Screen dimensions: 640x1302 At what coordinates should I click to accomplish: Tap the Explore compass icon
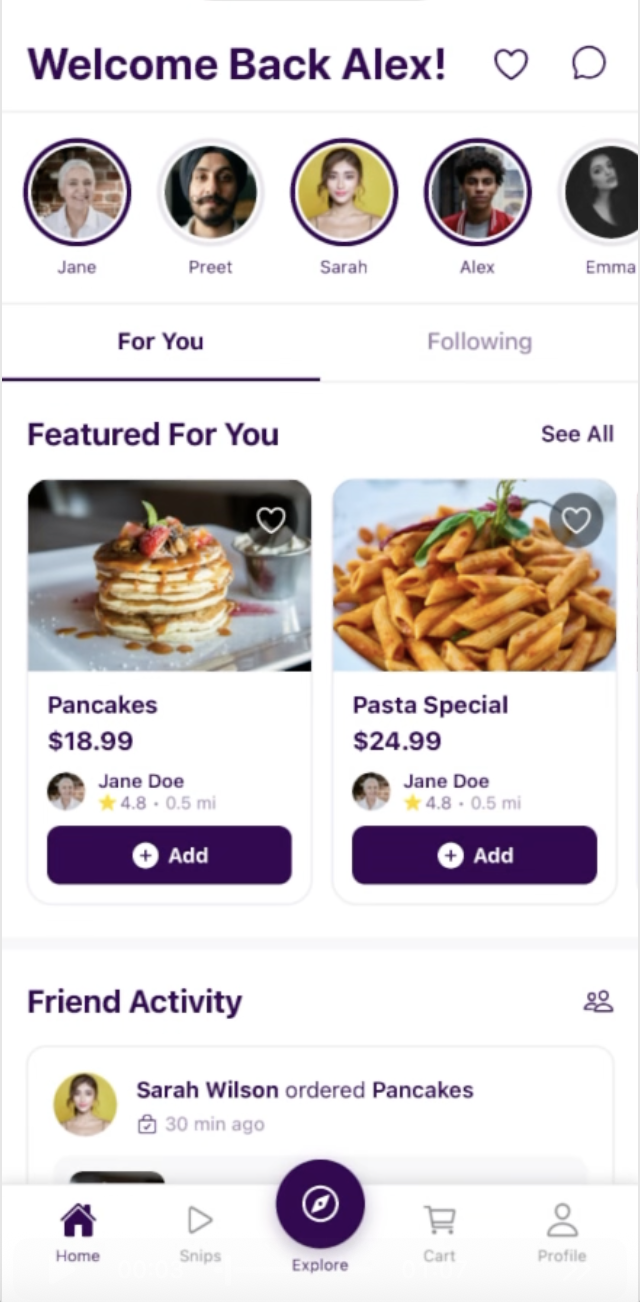320,1203
